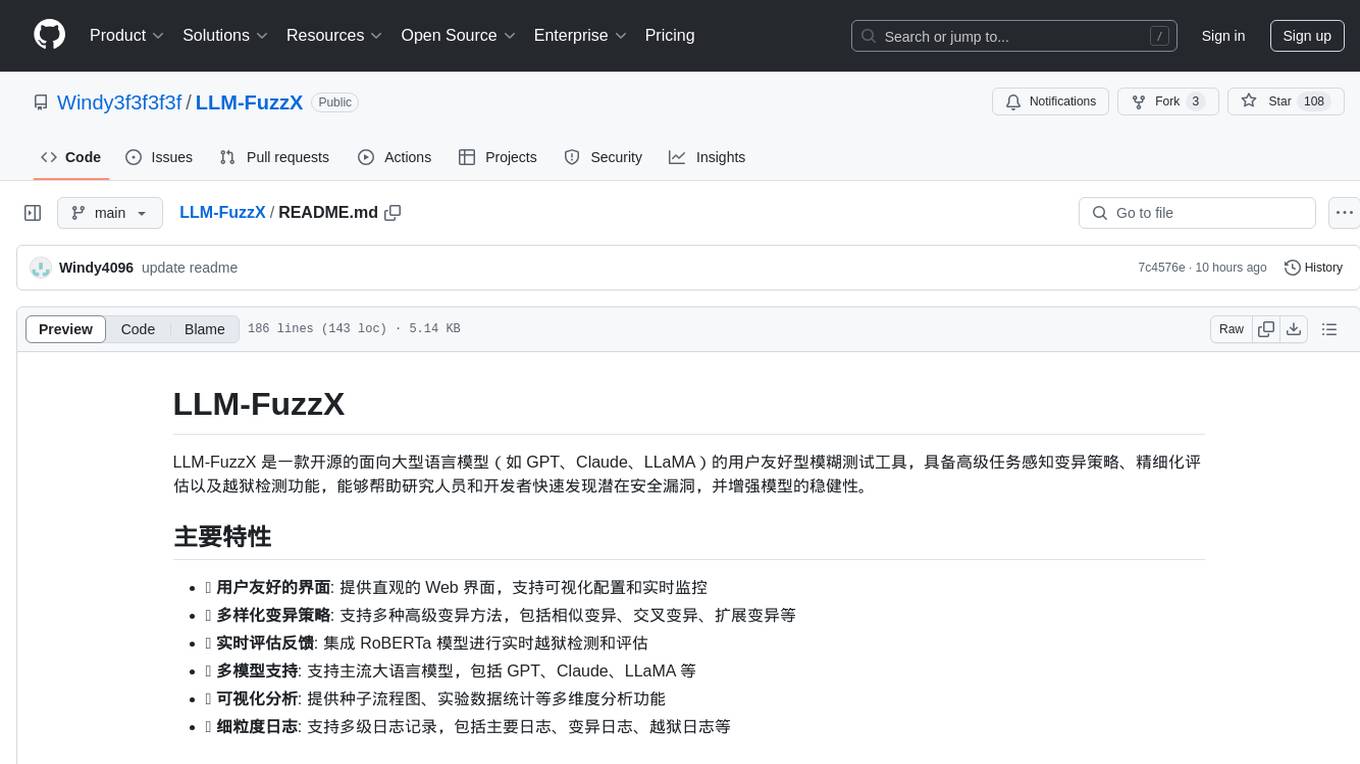Expand the file tree side panel

click(33, 213)
